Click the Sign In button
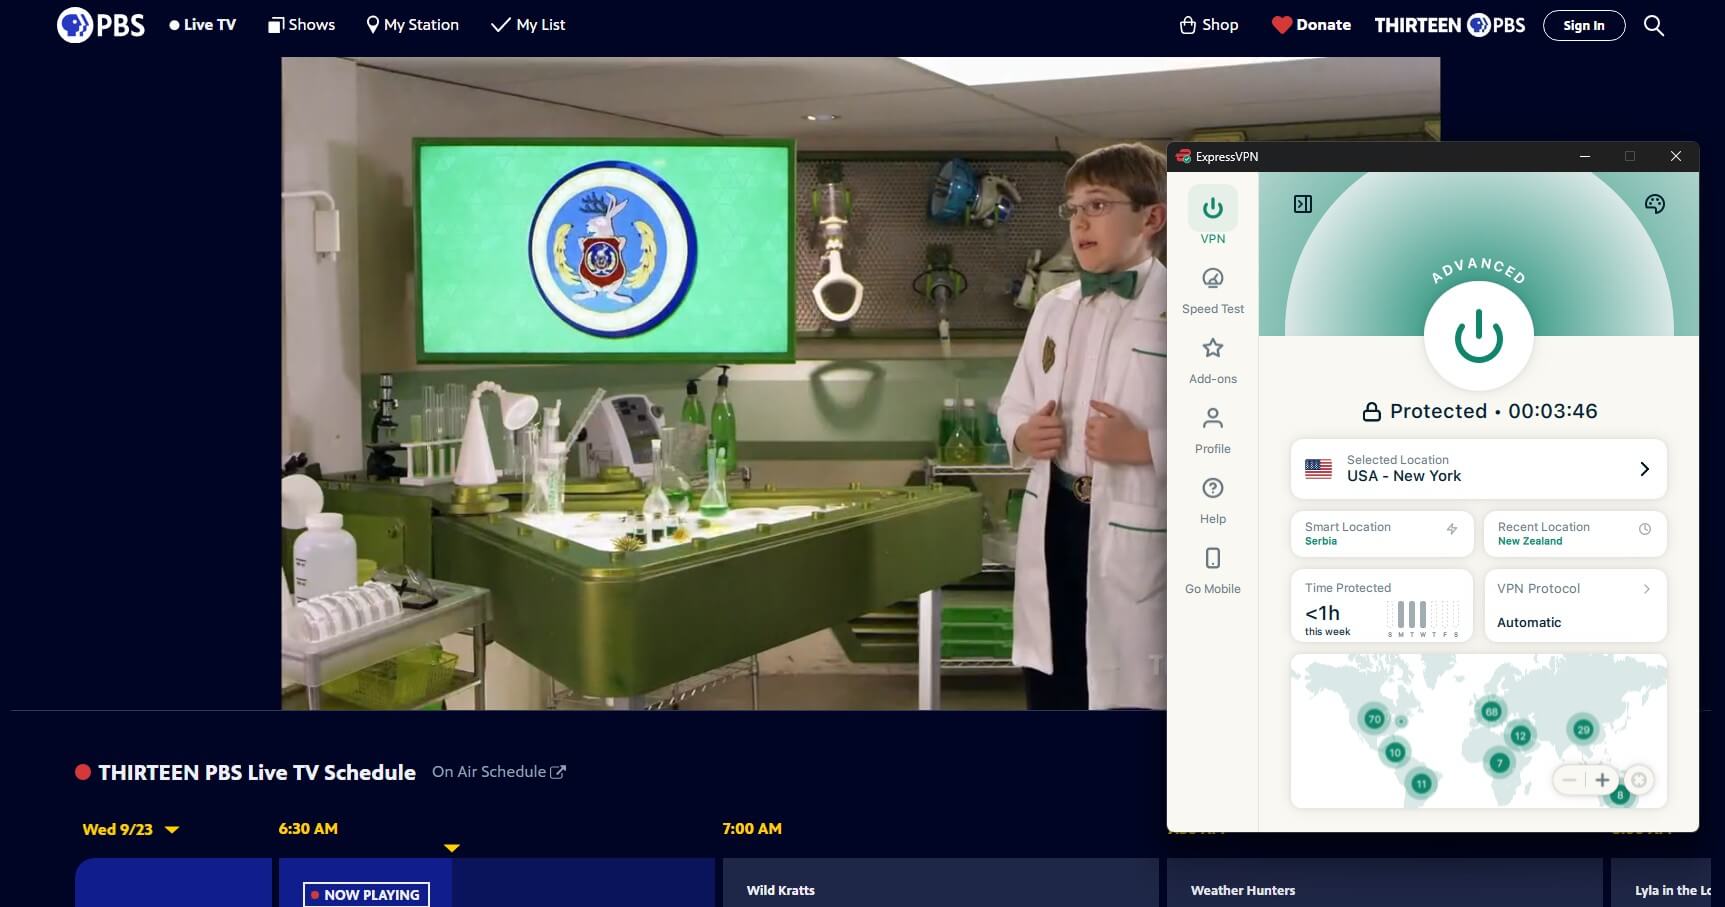The width and height of the screenshot is (1725, 907). [x=1584, y=26]
